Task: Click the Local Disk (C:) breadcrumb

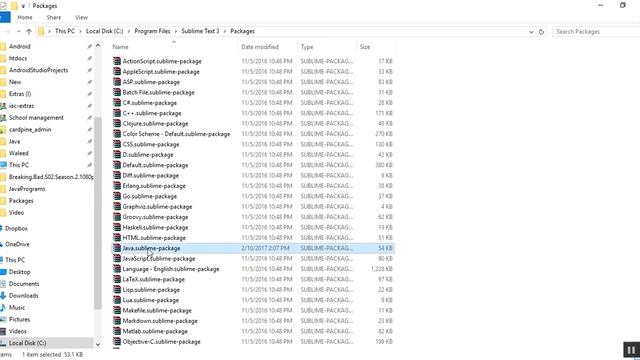Action: point(104,31)
